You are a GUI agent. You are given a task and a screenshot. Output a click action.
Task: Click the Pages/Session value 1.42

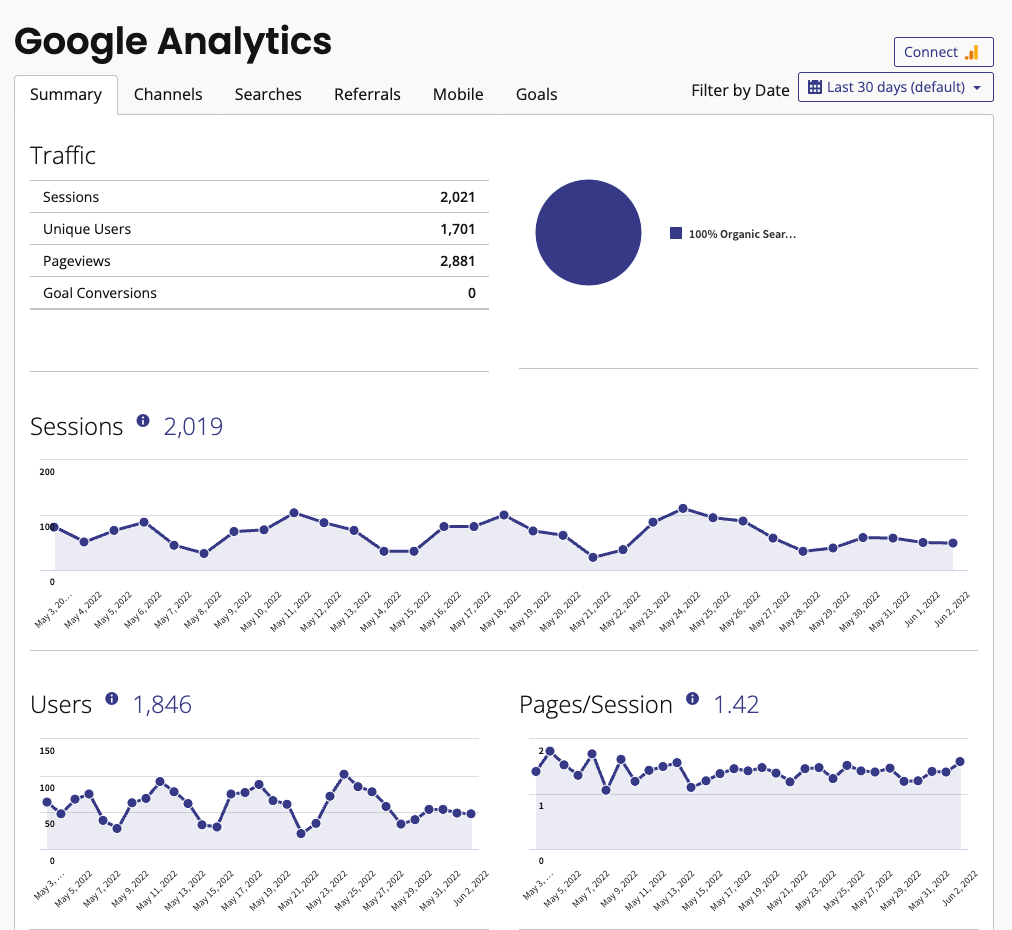736,705
